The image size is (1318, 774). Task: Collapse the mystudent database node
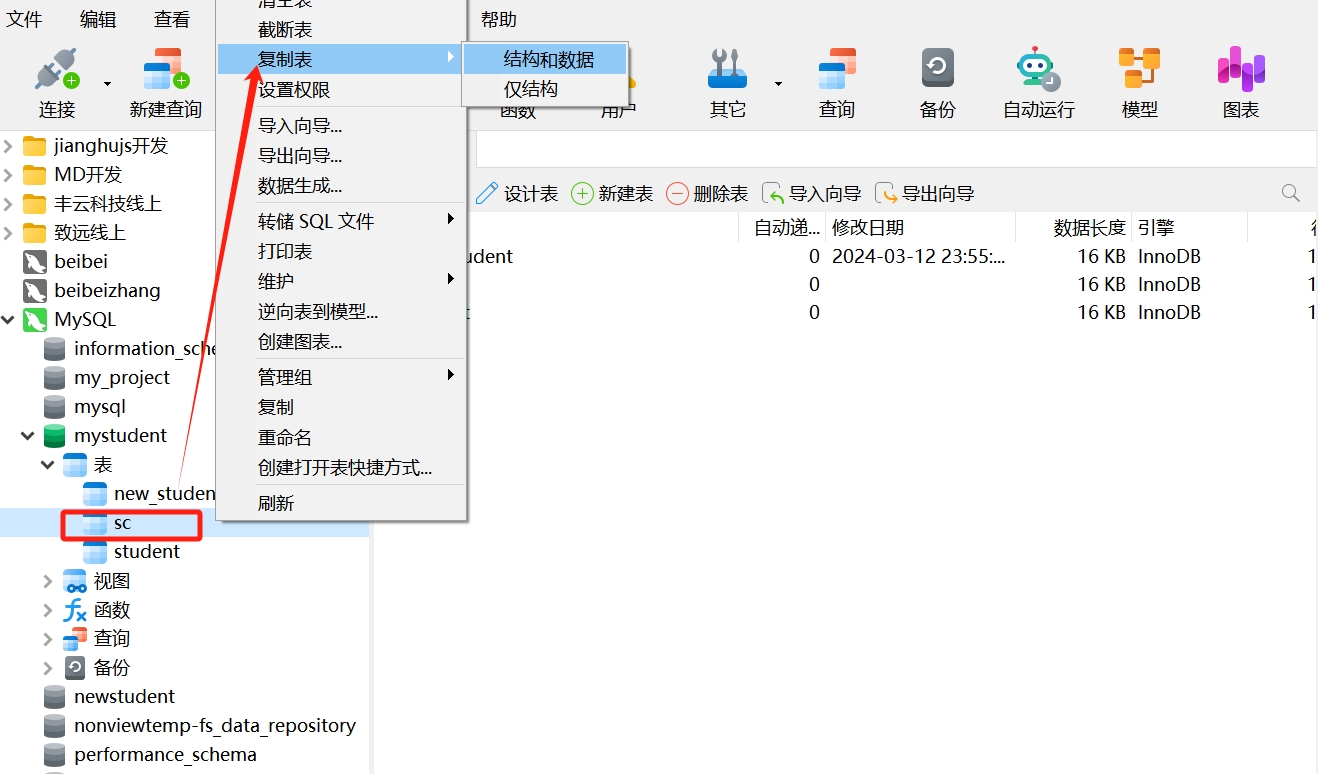point(27,436)
